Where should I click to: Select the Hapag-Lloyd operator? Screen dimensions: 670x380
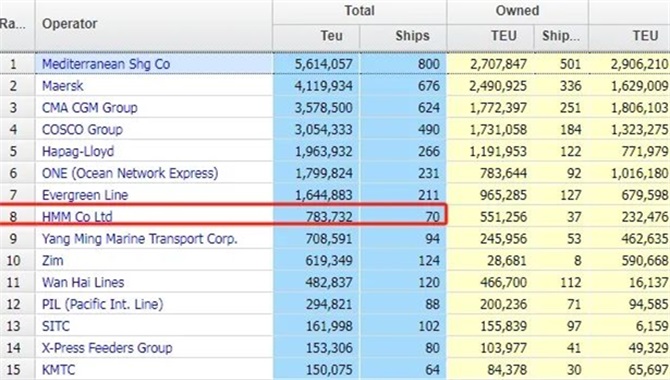(78, 151)
